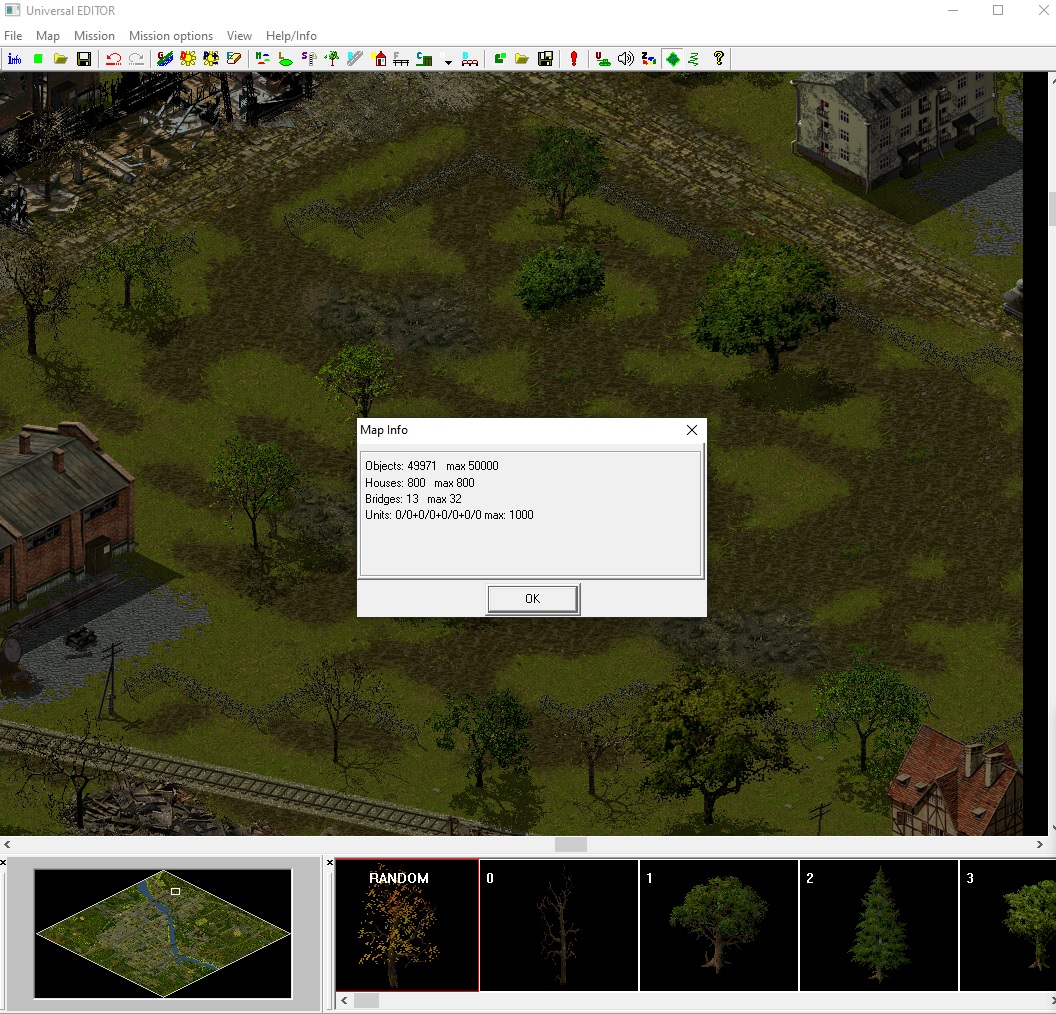Viewport: 1056px width, 1014px height.
Task: Select the C construction tool icon
Action: (x=424, y=59)
